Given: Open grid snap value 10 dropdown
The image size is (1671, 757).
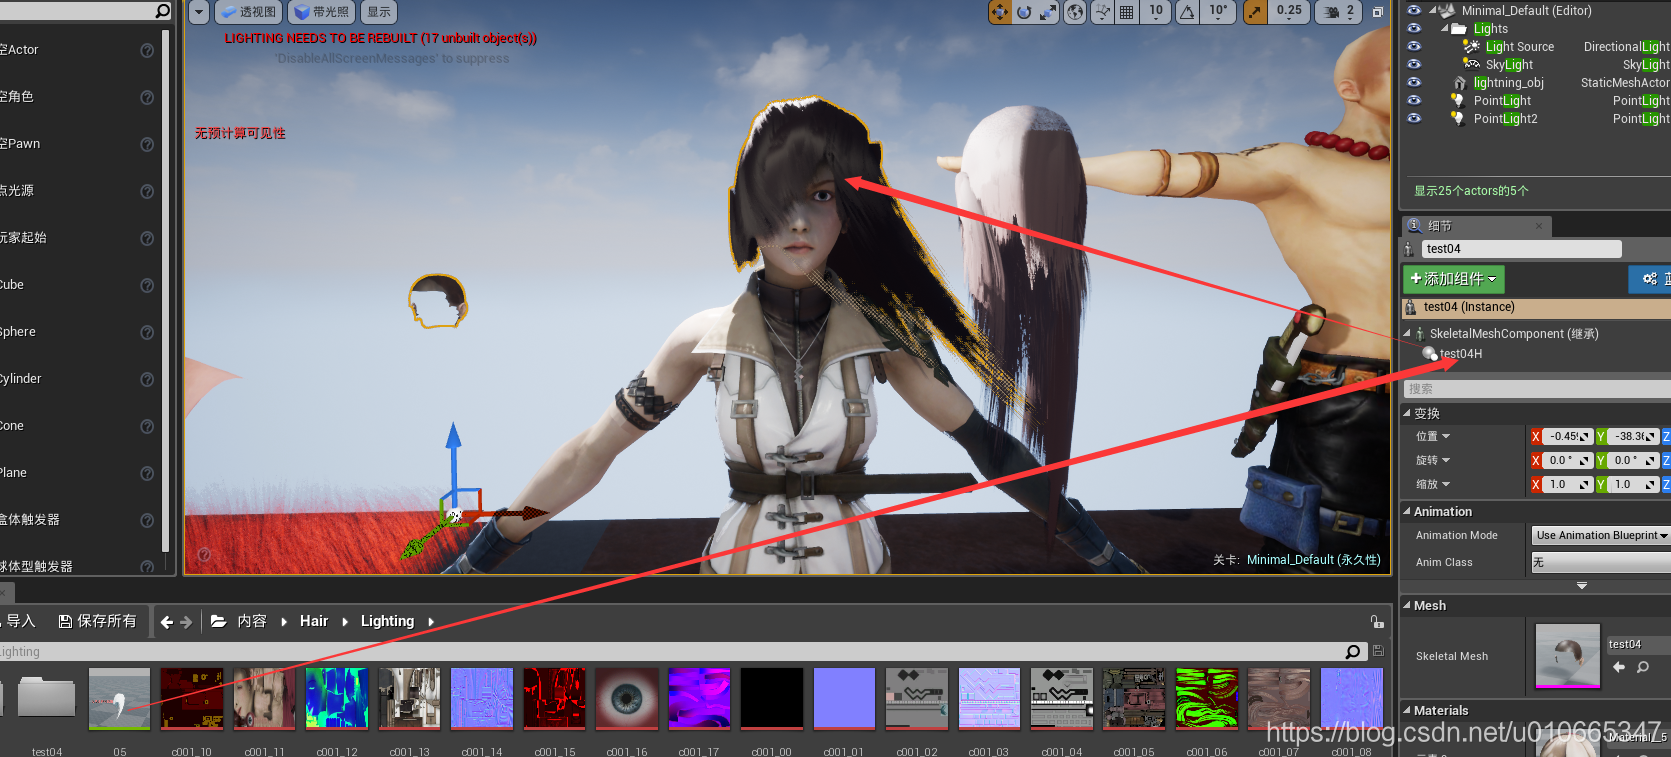Looking at the screenshot, I should click(1156, 12).
